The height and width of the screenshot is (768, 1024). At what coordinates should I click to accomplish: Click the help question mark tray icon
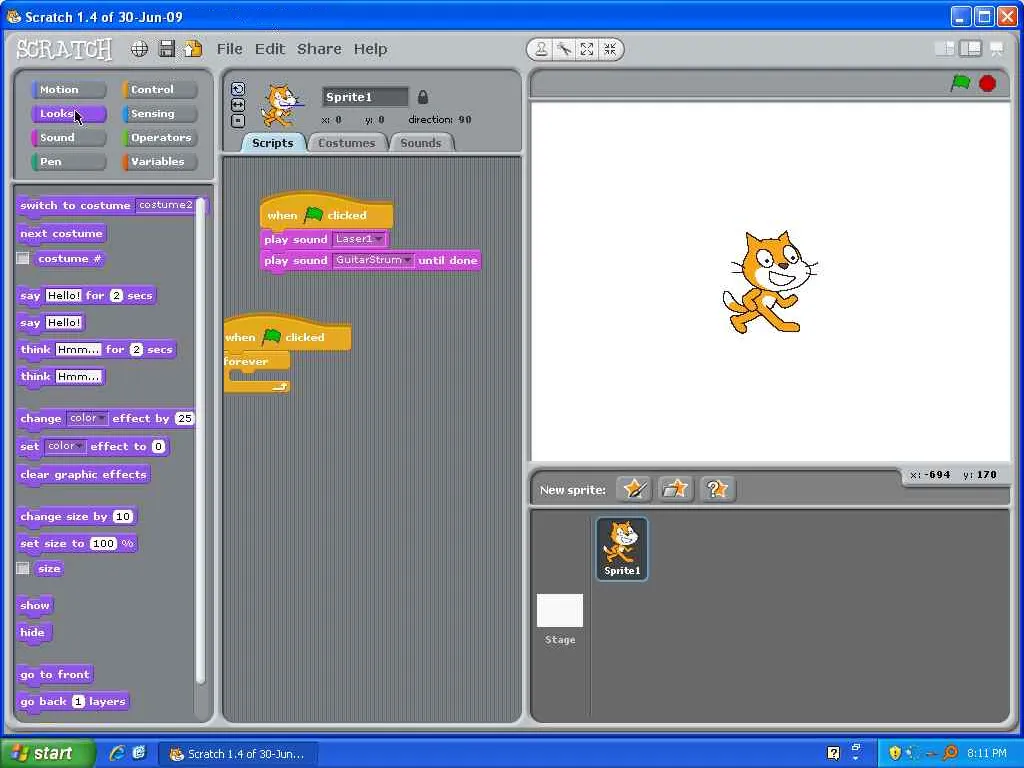[833, 753]
